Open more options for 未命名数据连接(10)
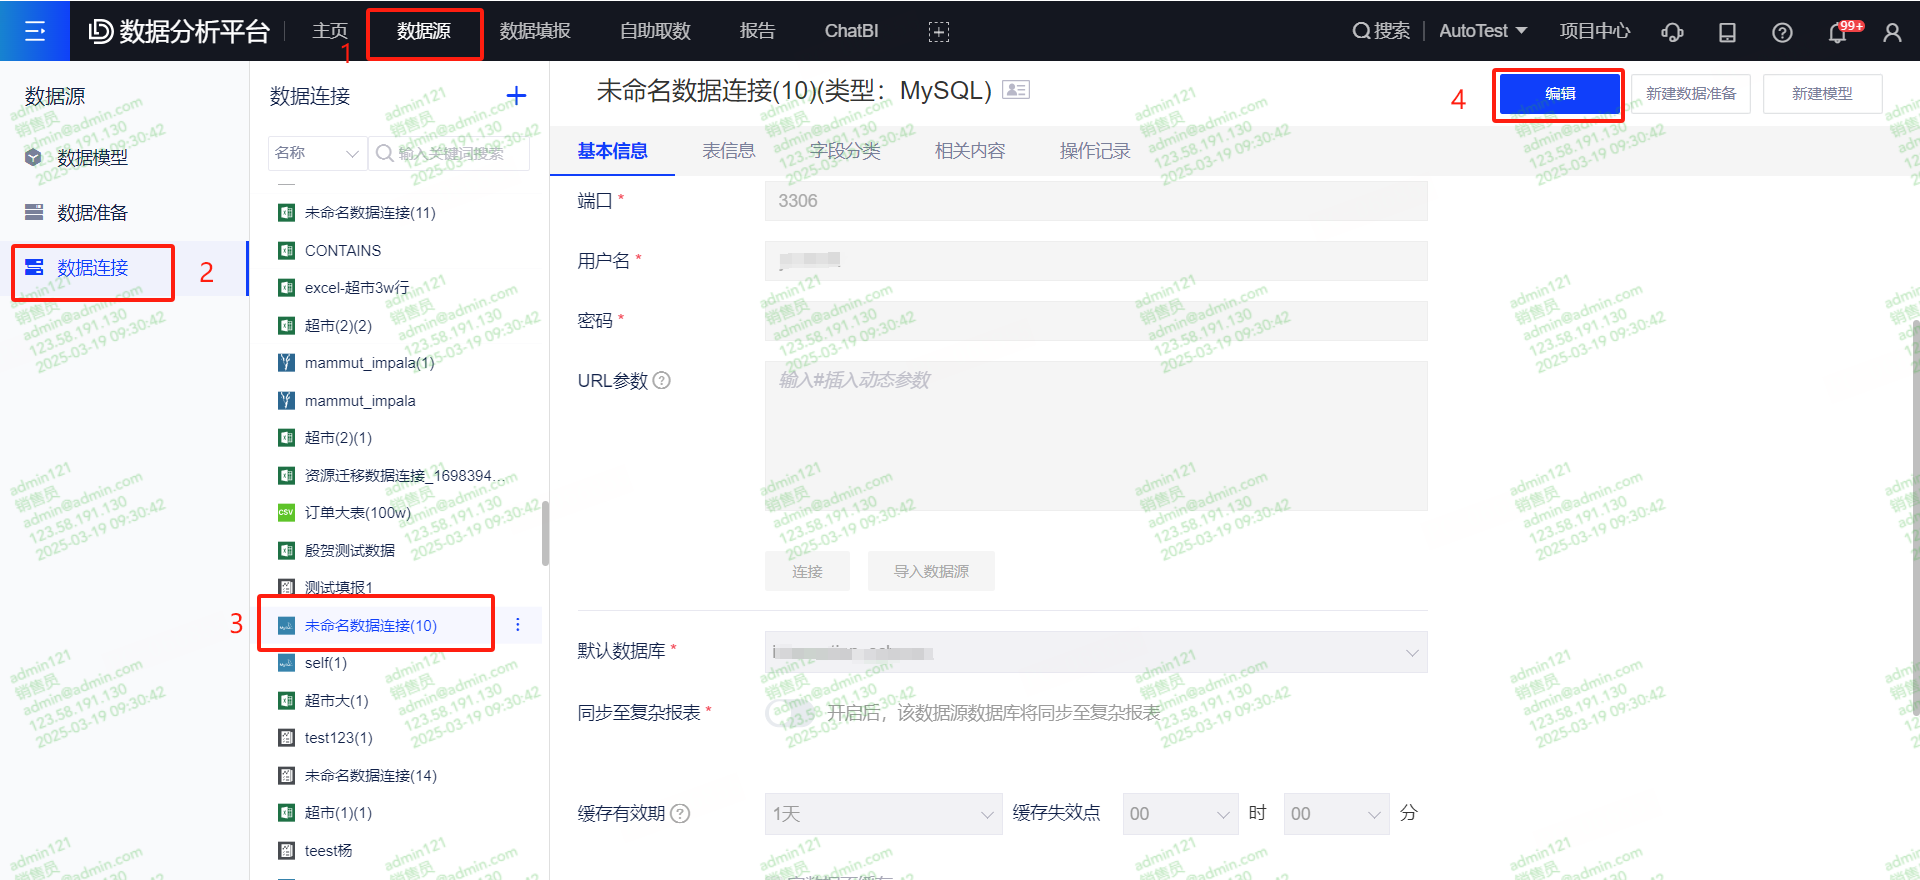Screen dimensions: 1920x880 click(518, 625)
